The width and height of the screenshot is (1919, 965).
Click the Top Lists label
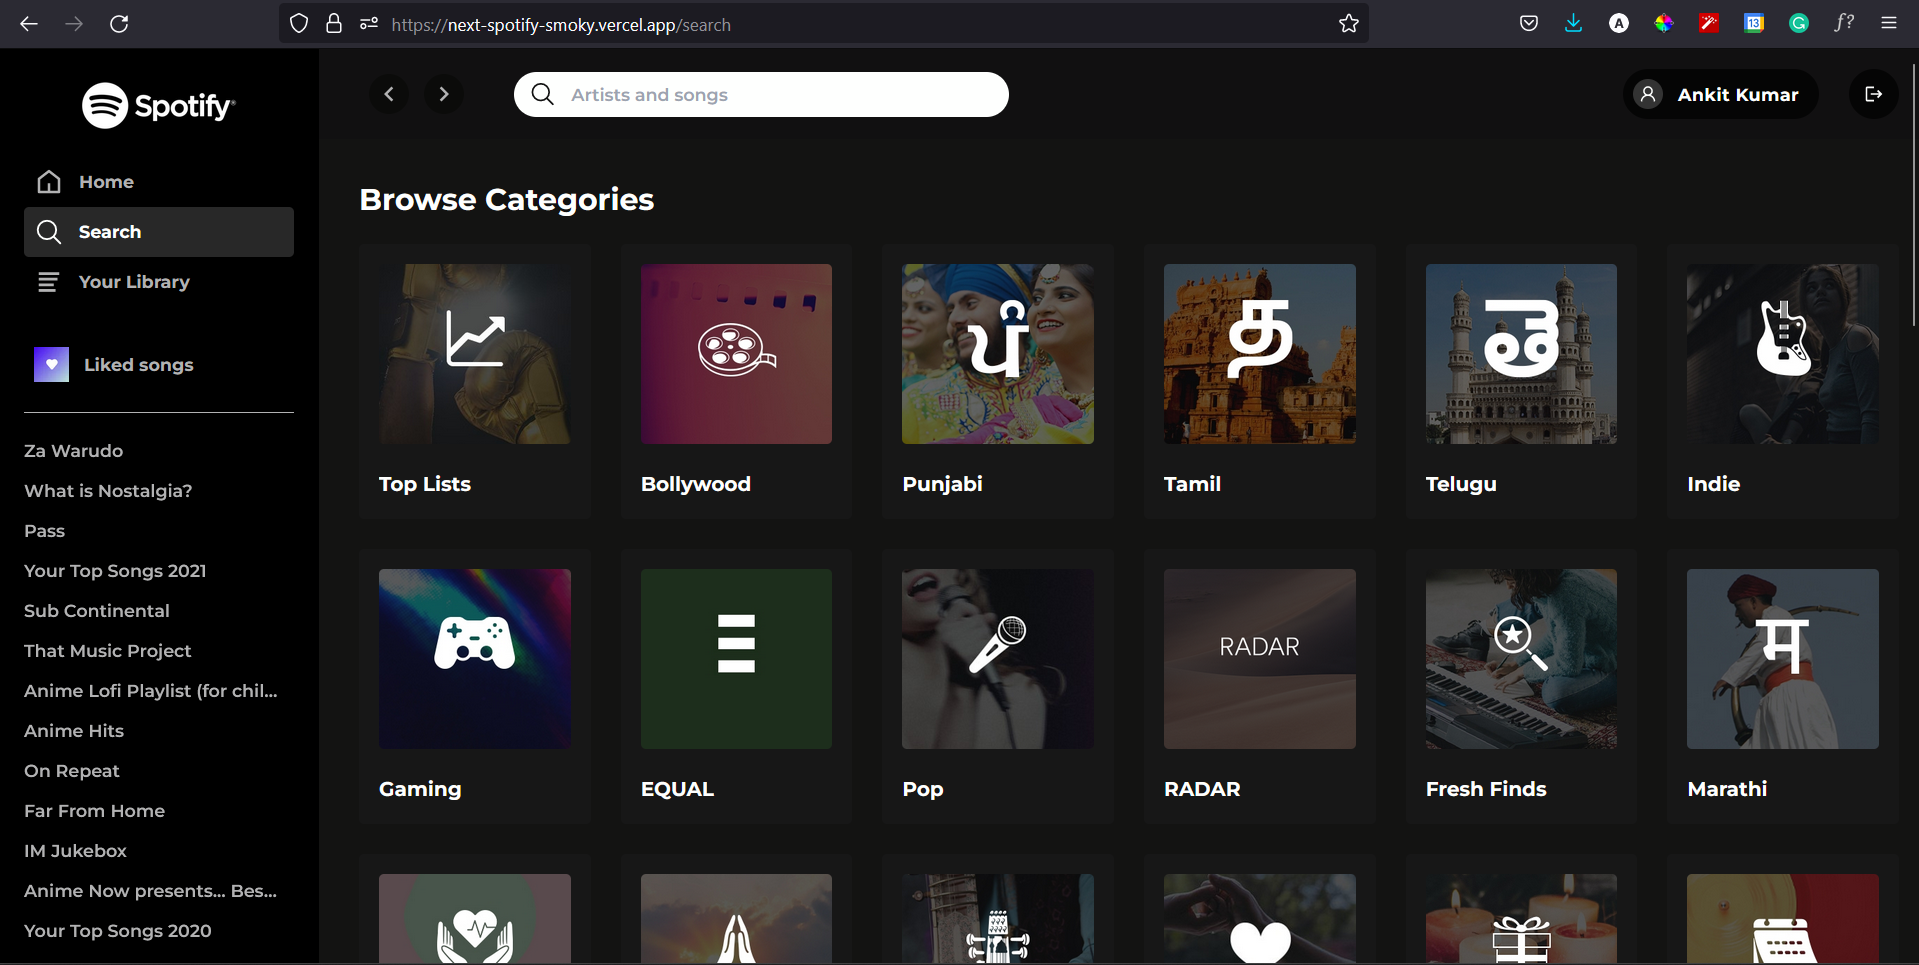point(425,484)
